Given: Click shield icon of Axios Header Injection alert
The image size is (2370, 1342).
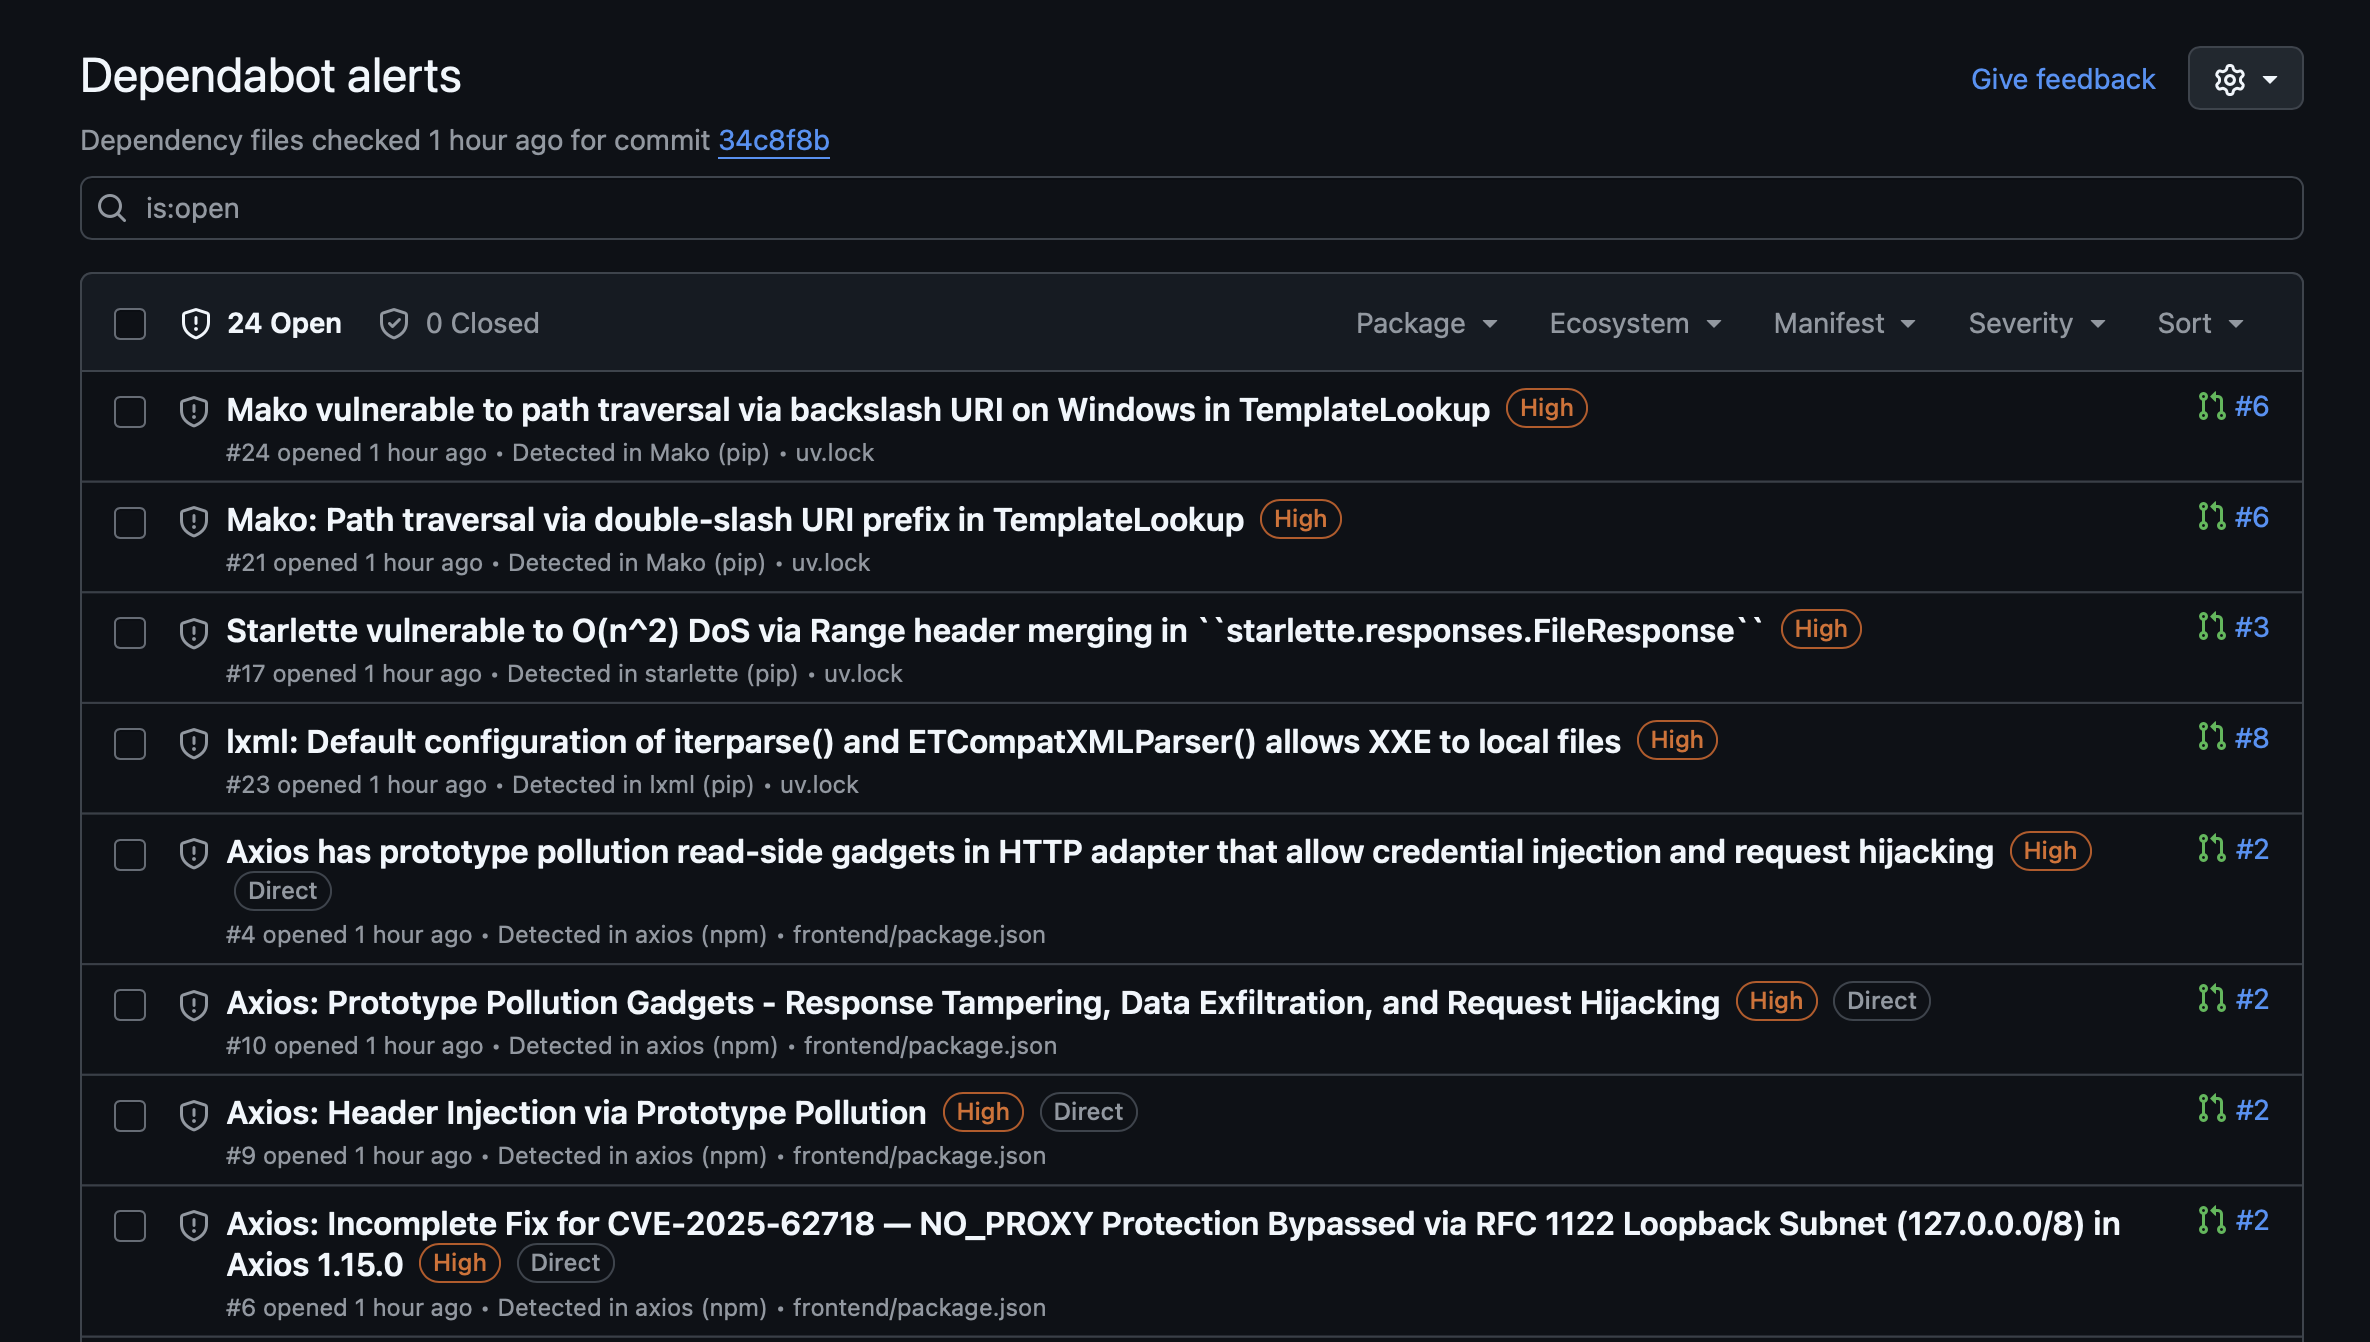Looking at the screenshot, I should [x=194, y=1114].
